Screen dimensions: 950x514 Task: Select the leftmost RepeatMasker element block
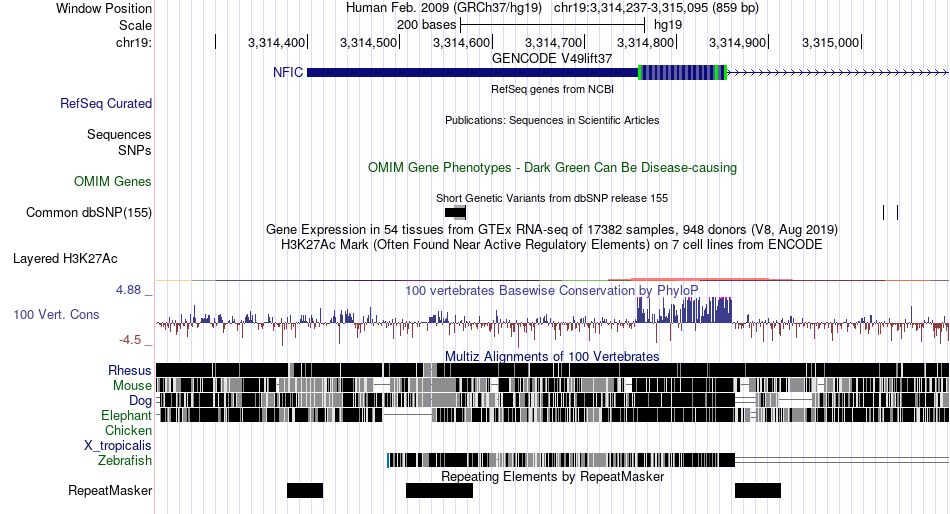[x=305, y=490]
